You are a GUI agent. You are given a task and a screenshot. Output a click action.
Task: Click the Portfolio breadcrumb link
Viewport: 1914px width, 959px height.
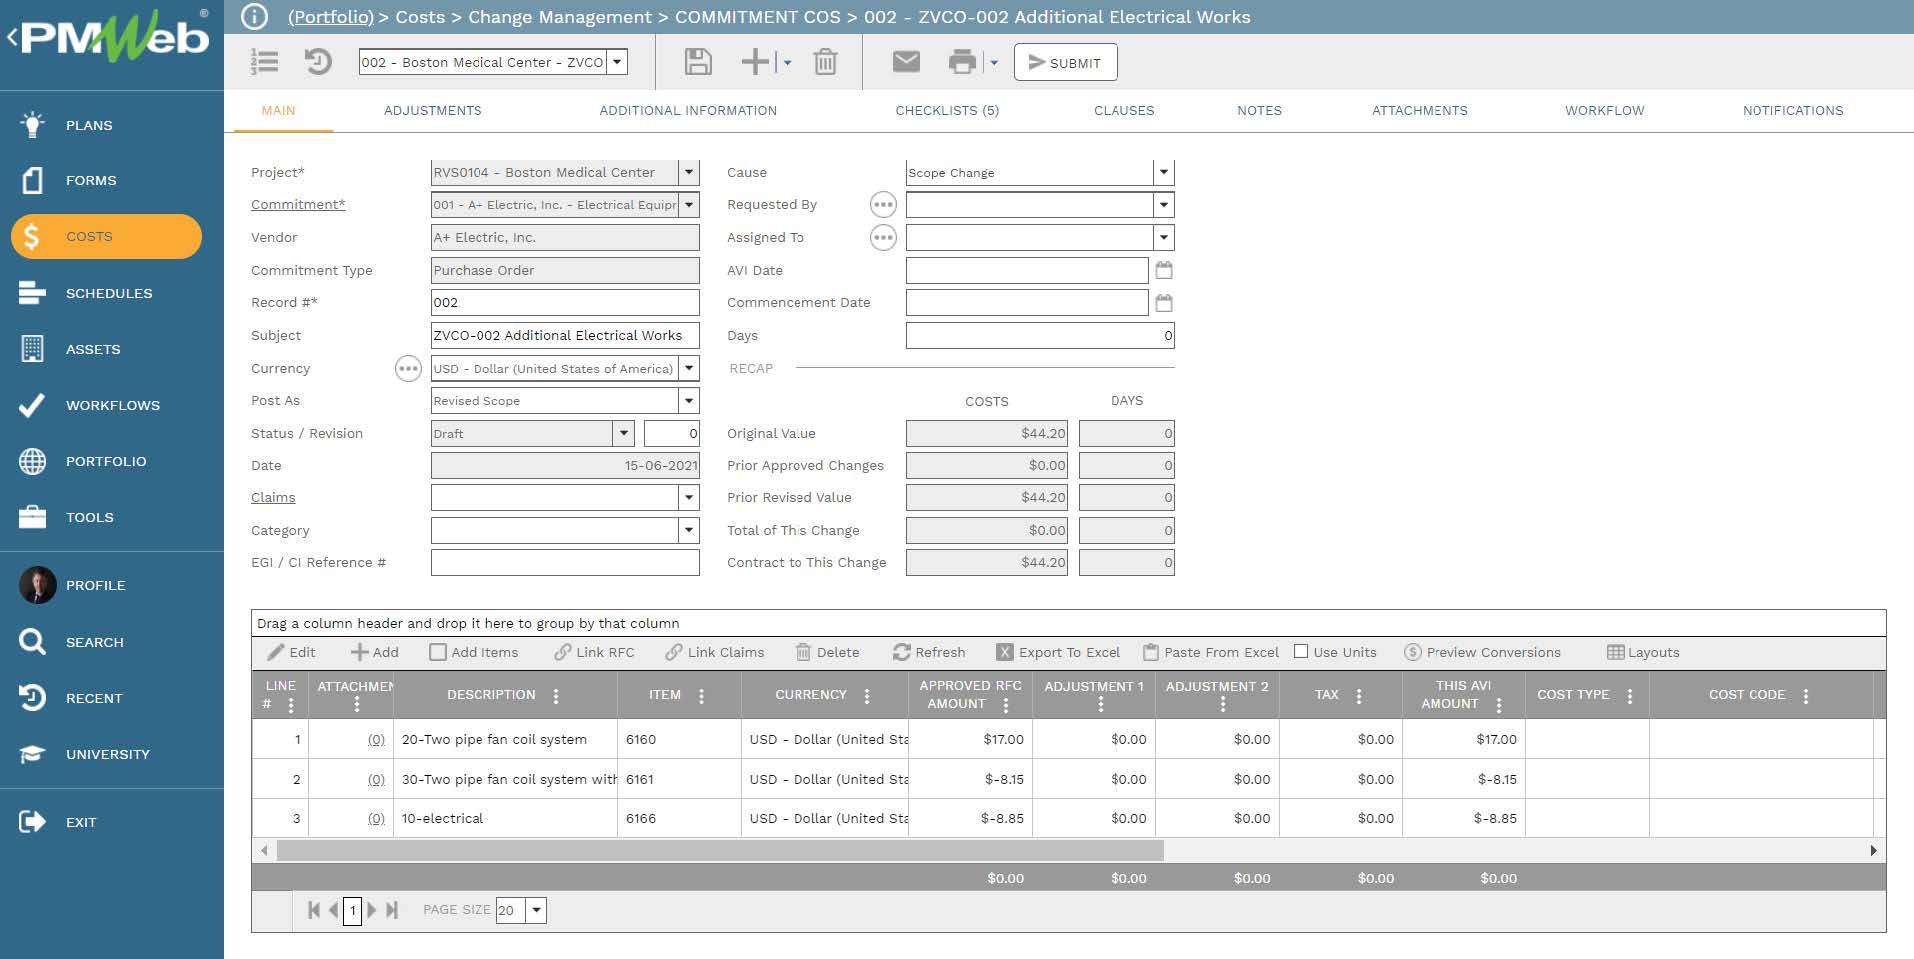pos(331,17)
